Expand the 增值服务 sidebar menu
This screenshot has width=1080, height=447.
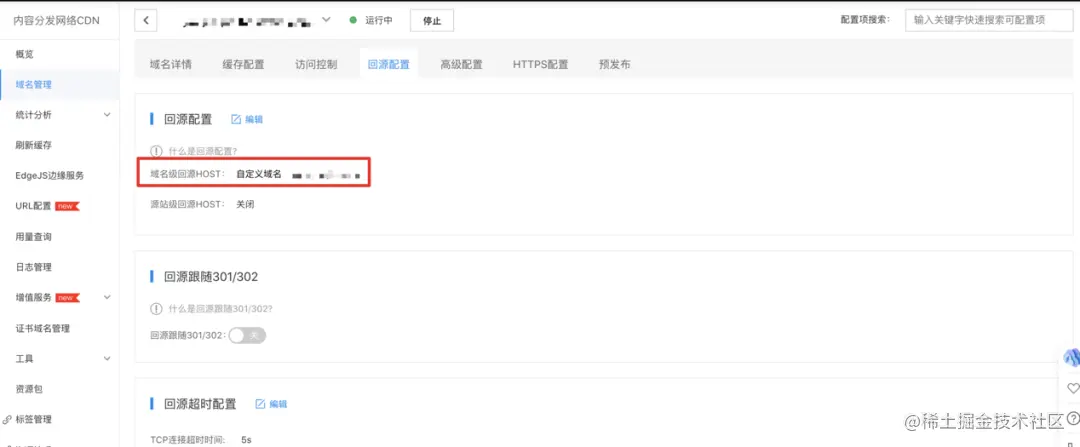click(107, 298)
